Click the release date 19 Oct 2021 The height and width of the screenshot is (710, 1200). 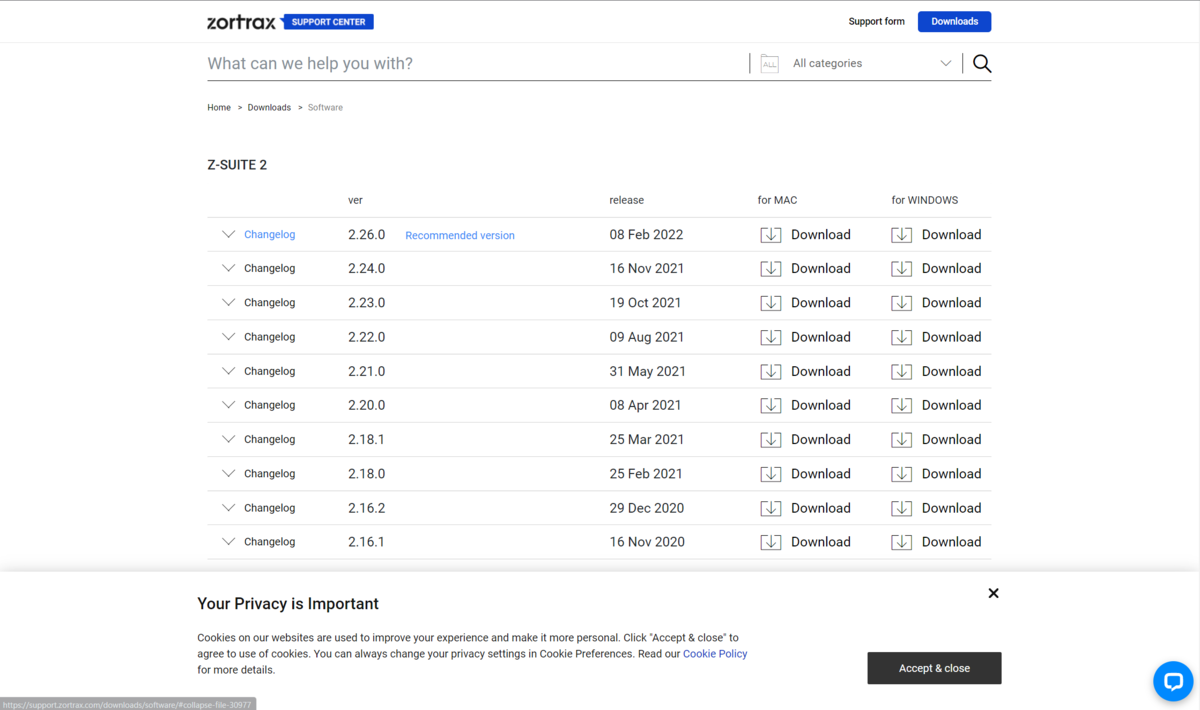coord(645,303)
